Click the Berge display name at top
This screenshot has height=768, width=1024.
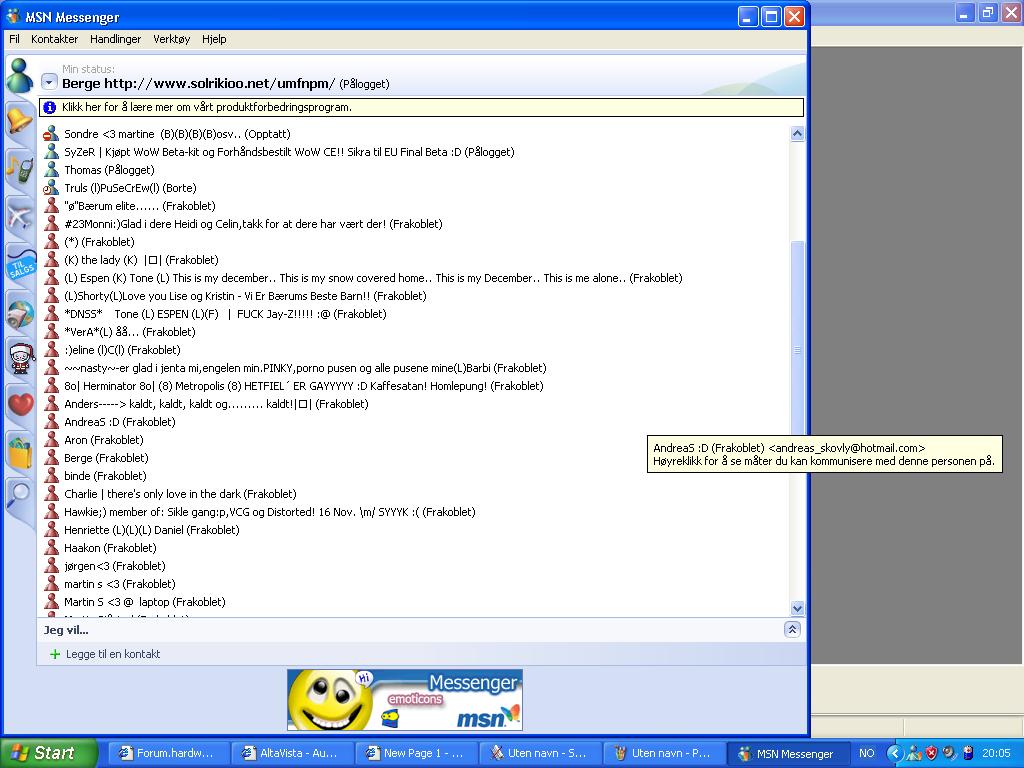199,84
